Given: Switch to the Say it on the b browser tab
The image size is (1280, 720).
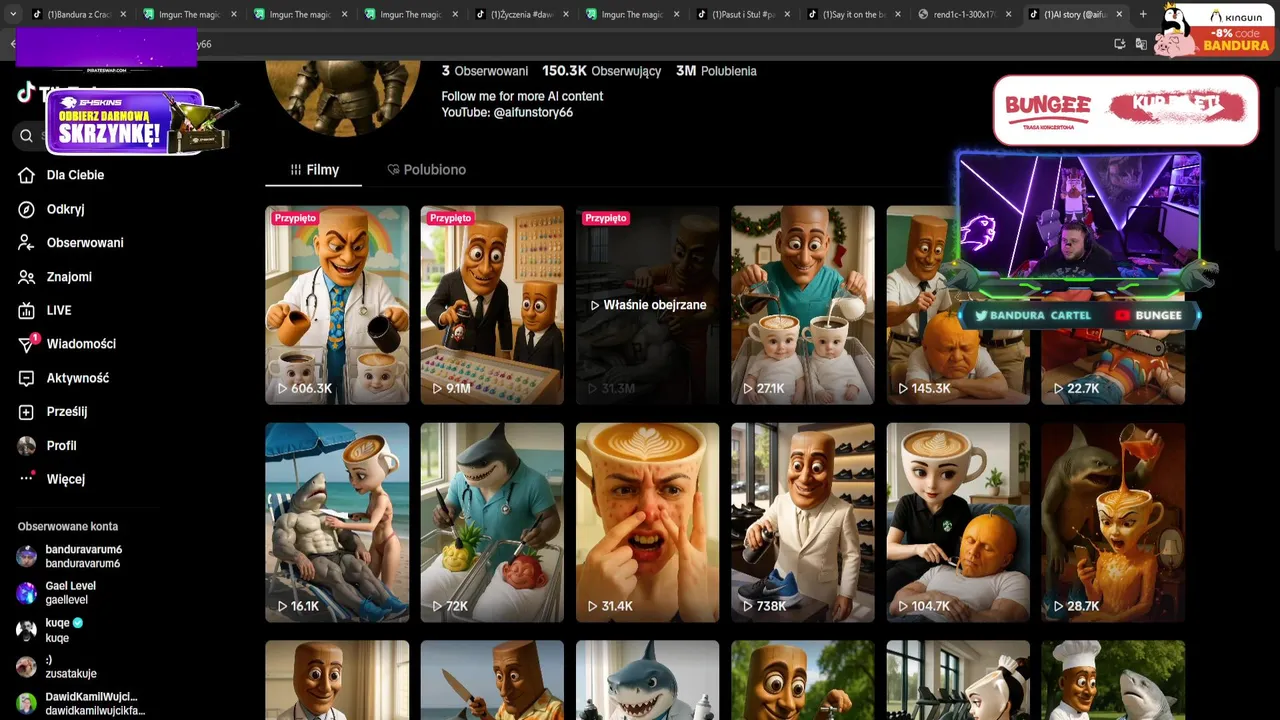Looking at the screenshot, I should point(853,14).
